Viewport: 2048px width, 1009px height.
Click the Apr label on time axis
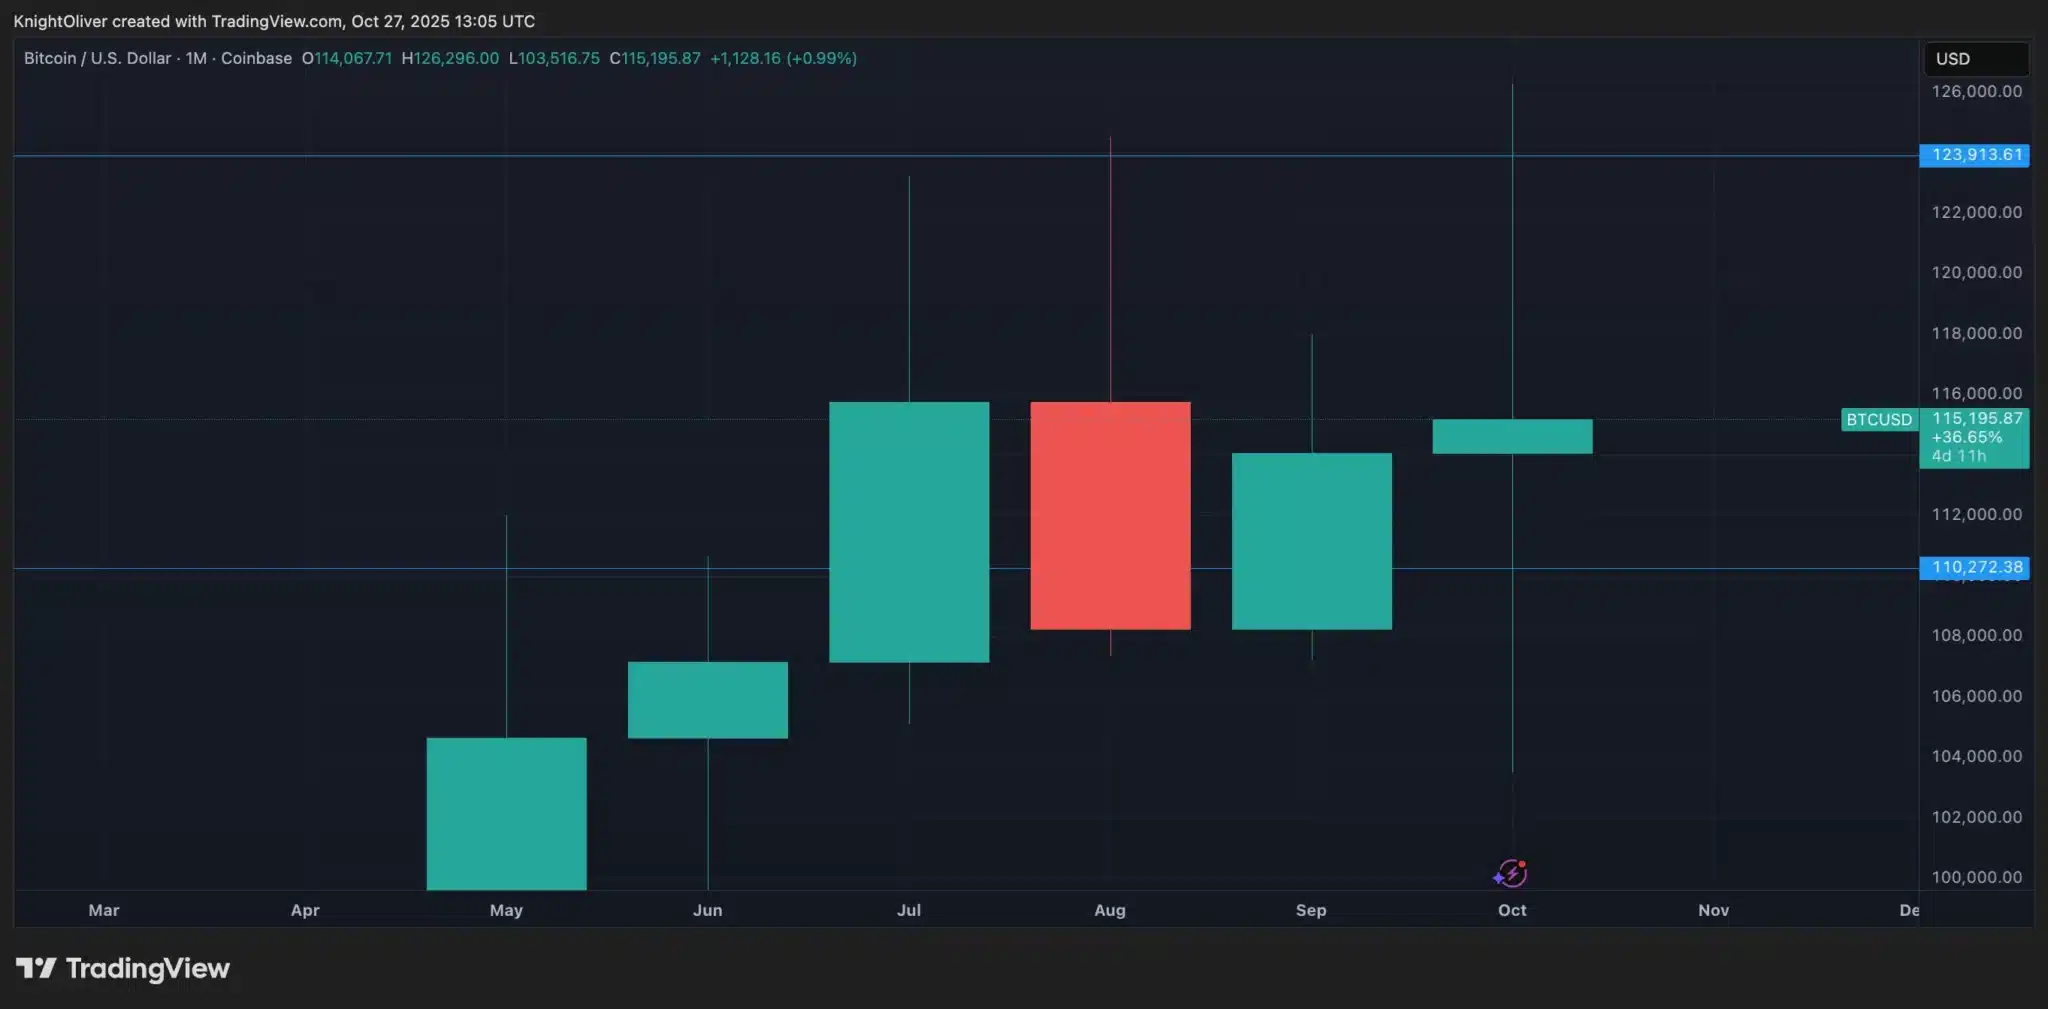[x=305, y=910]
